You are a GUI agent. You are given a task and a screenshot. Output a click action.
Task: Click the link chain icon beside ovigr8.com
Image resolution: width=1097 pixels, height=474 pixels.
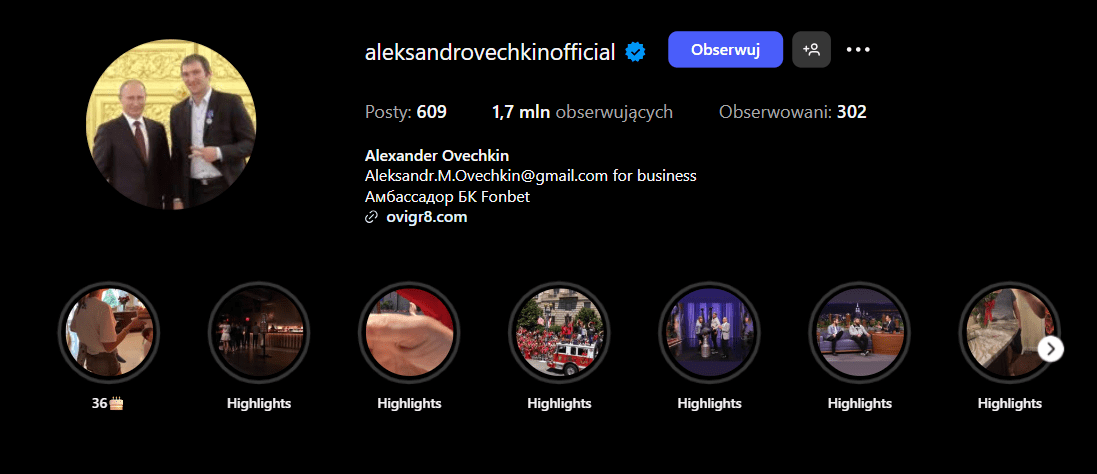(x=371, y=217)
